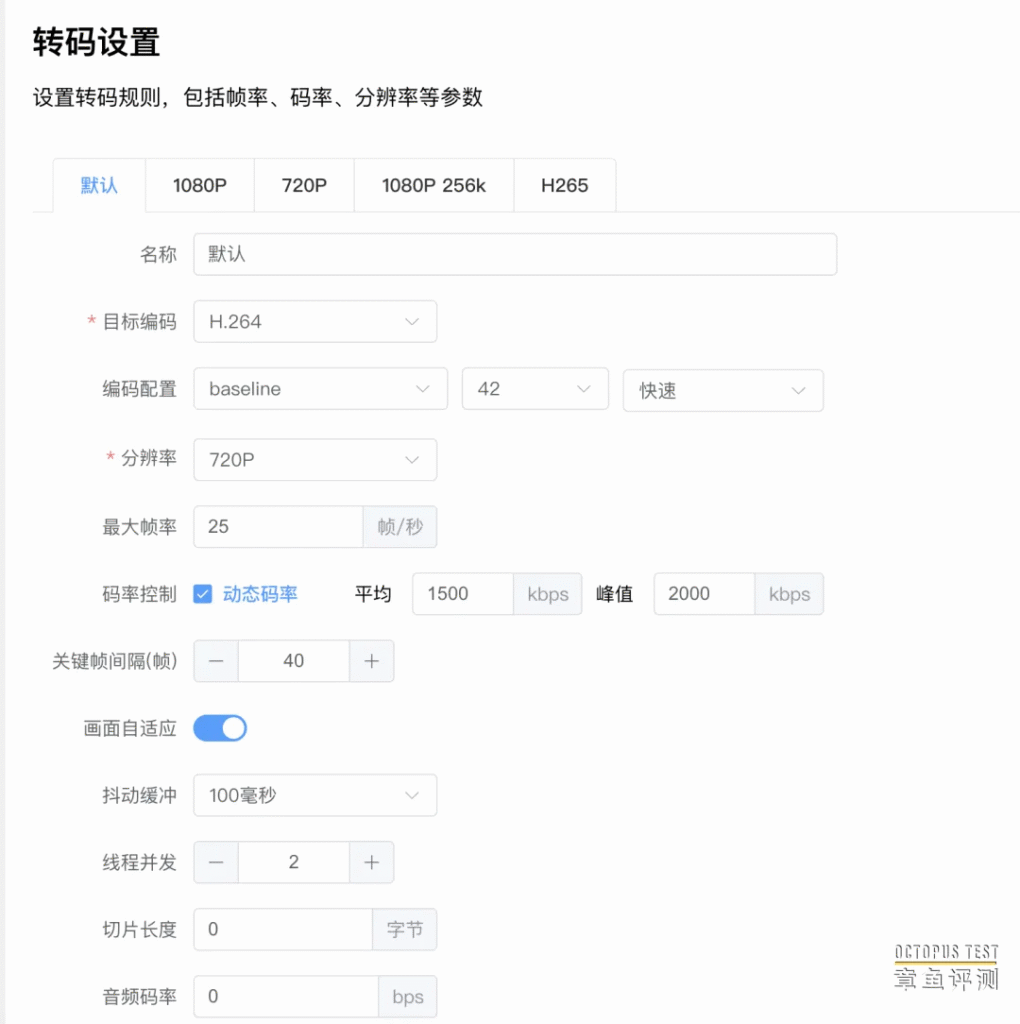The height and width of the screenshot is (1024, 1020).
Task: Click the 切片长度 input field
Action: tap(283, 929)
